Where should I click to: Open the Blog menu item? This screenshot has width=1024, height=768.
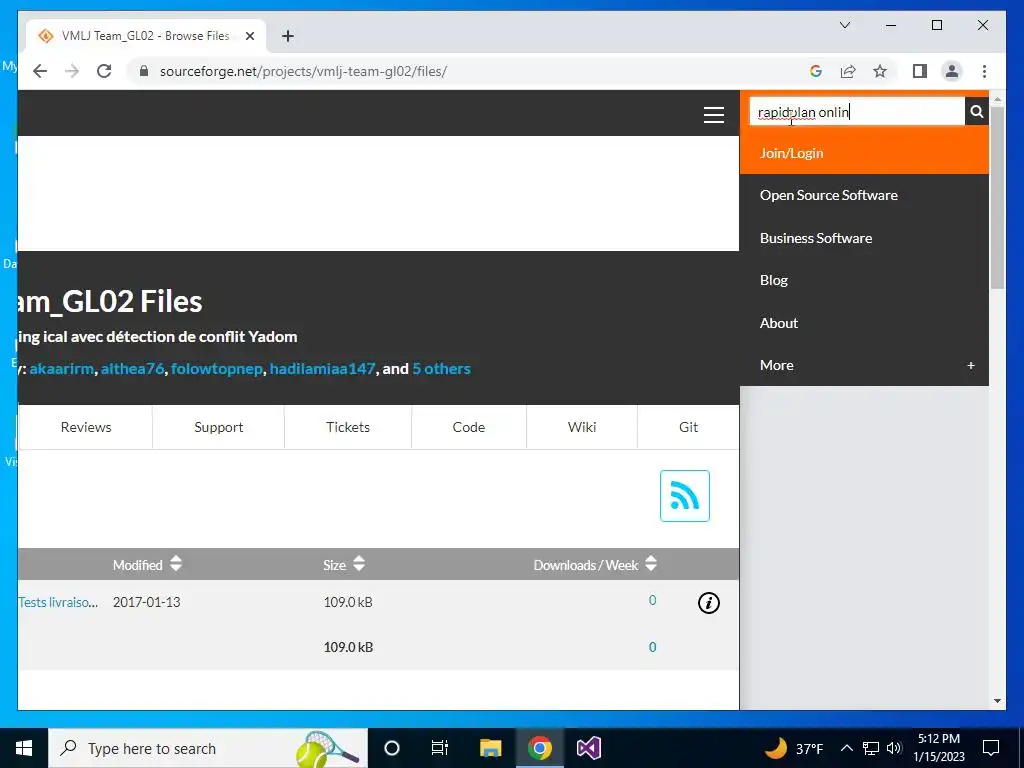[x=864, y=280]
